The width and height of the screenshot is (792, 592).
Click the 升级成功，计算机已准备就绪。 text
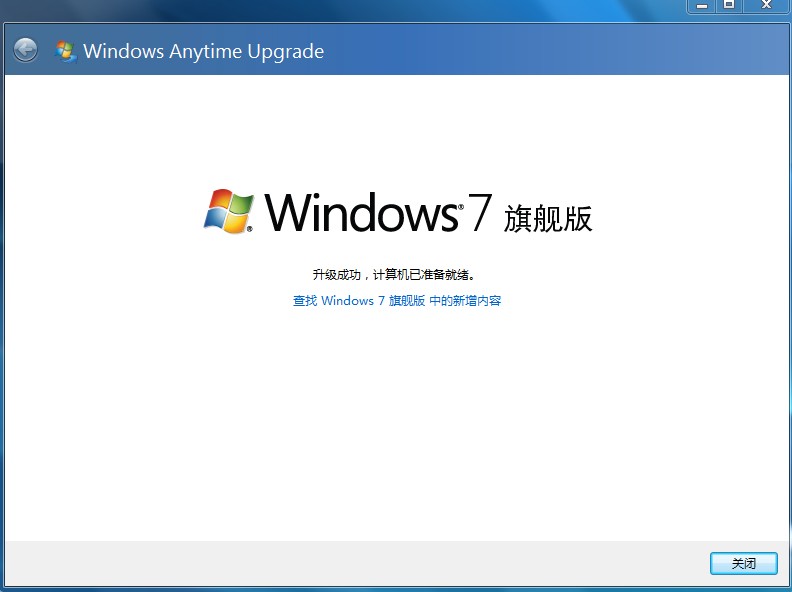click(x=394, y=275)
